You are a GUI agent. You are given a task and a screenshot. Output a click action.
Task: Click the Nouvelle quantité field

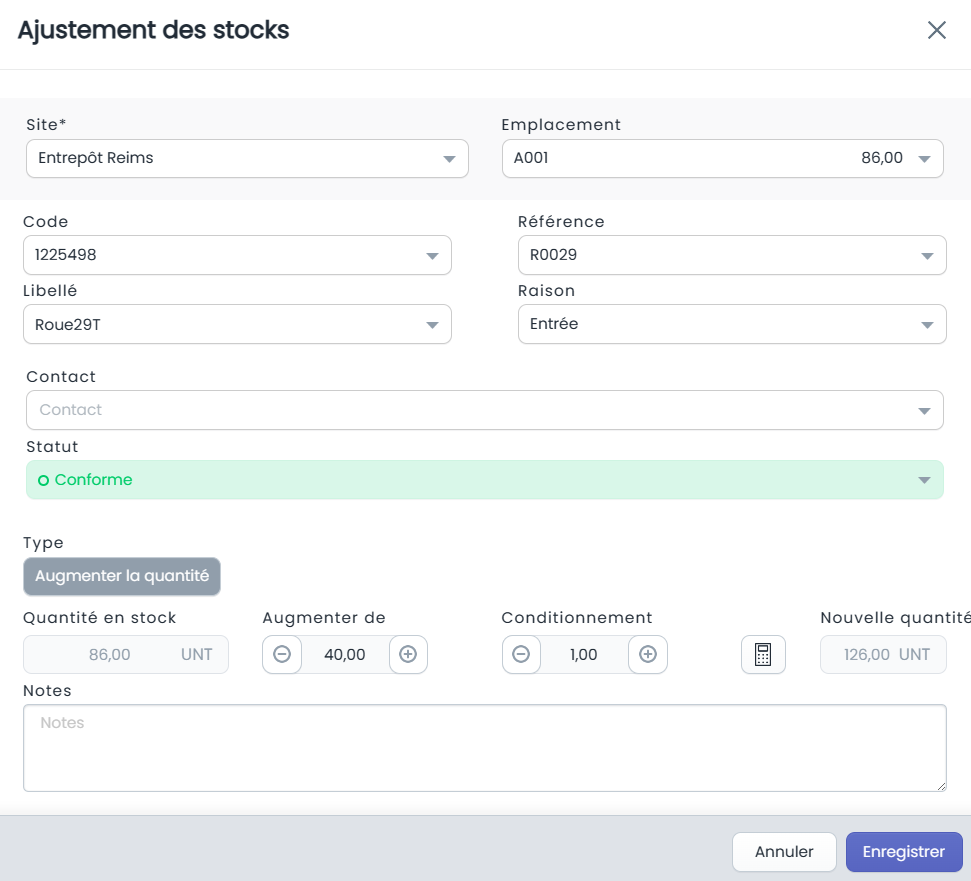pos(883,654)
